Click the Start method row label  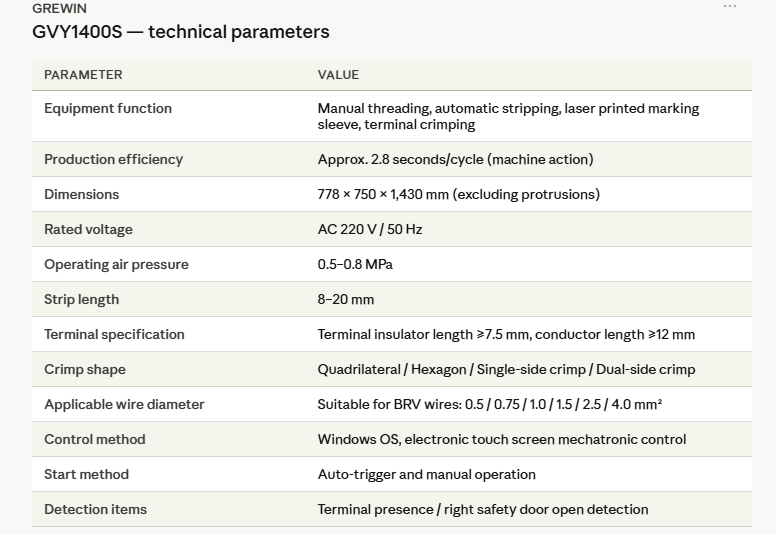tap(86, 474)
